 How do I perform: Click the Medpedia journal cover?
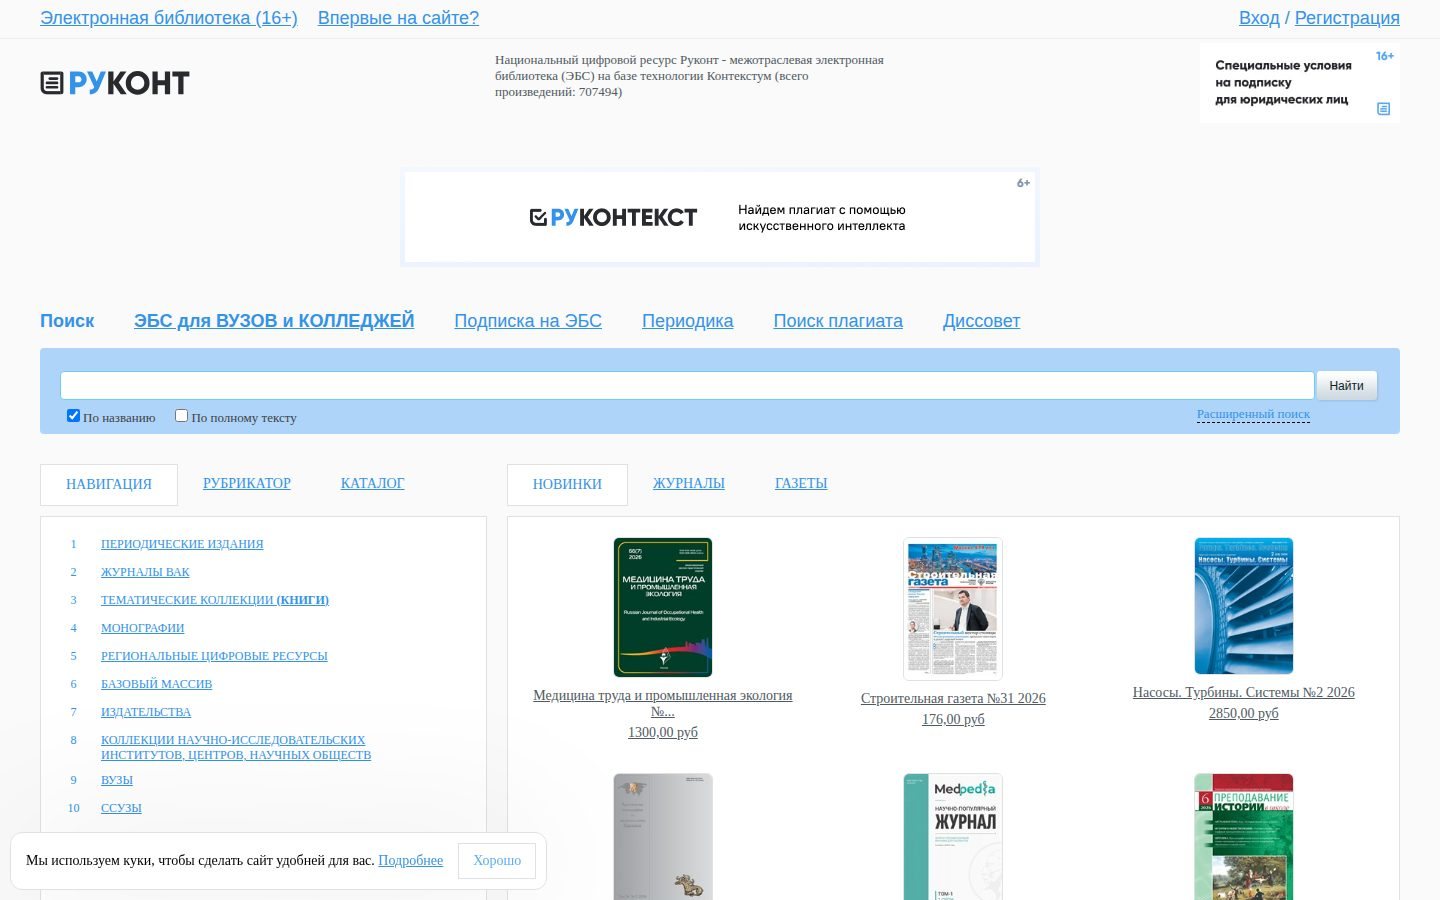(953, 837)
